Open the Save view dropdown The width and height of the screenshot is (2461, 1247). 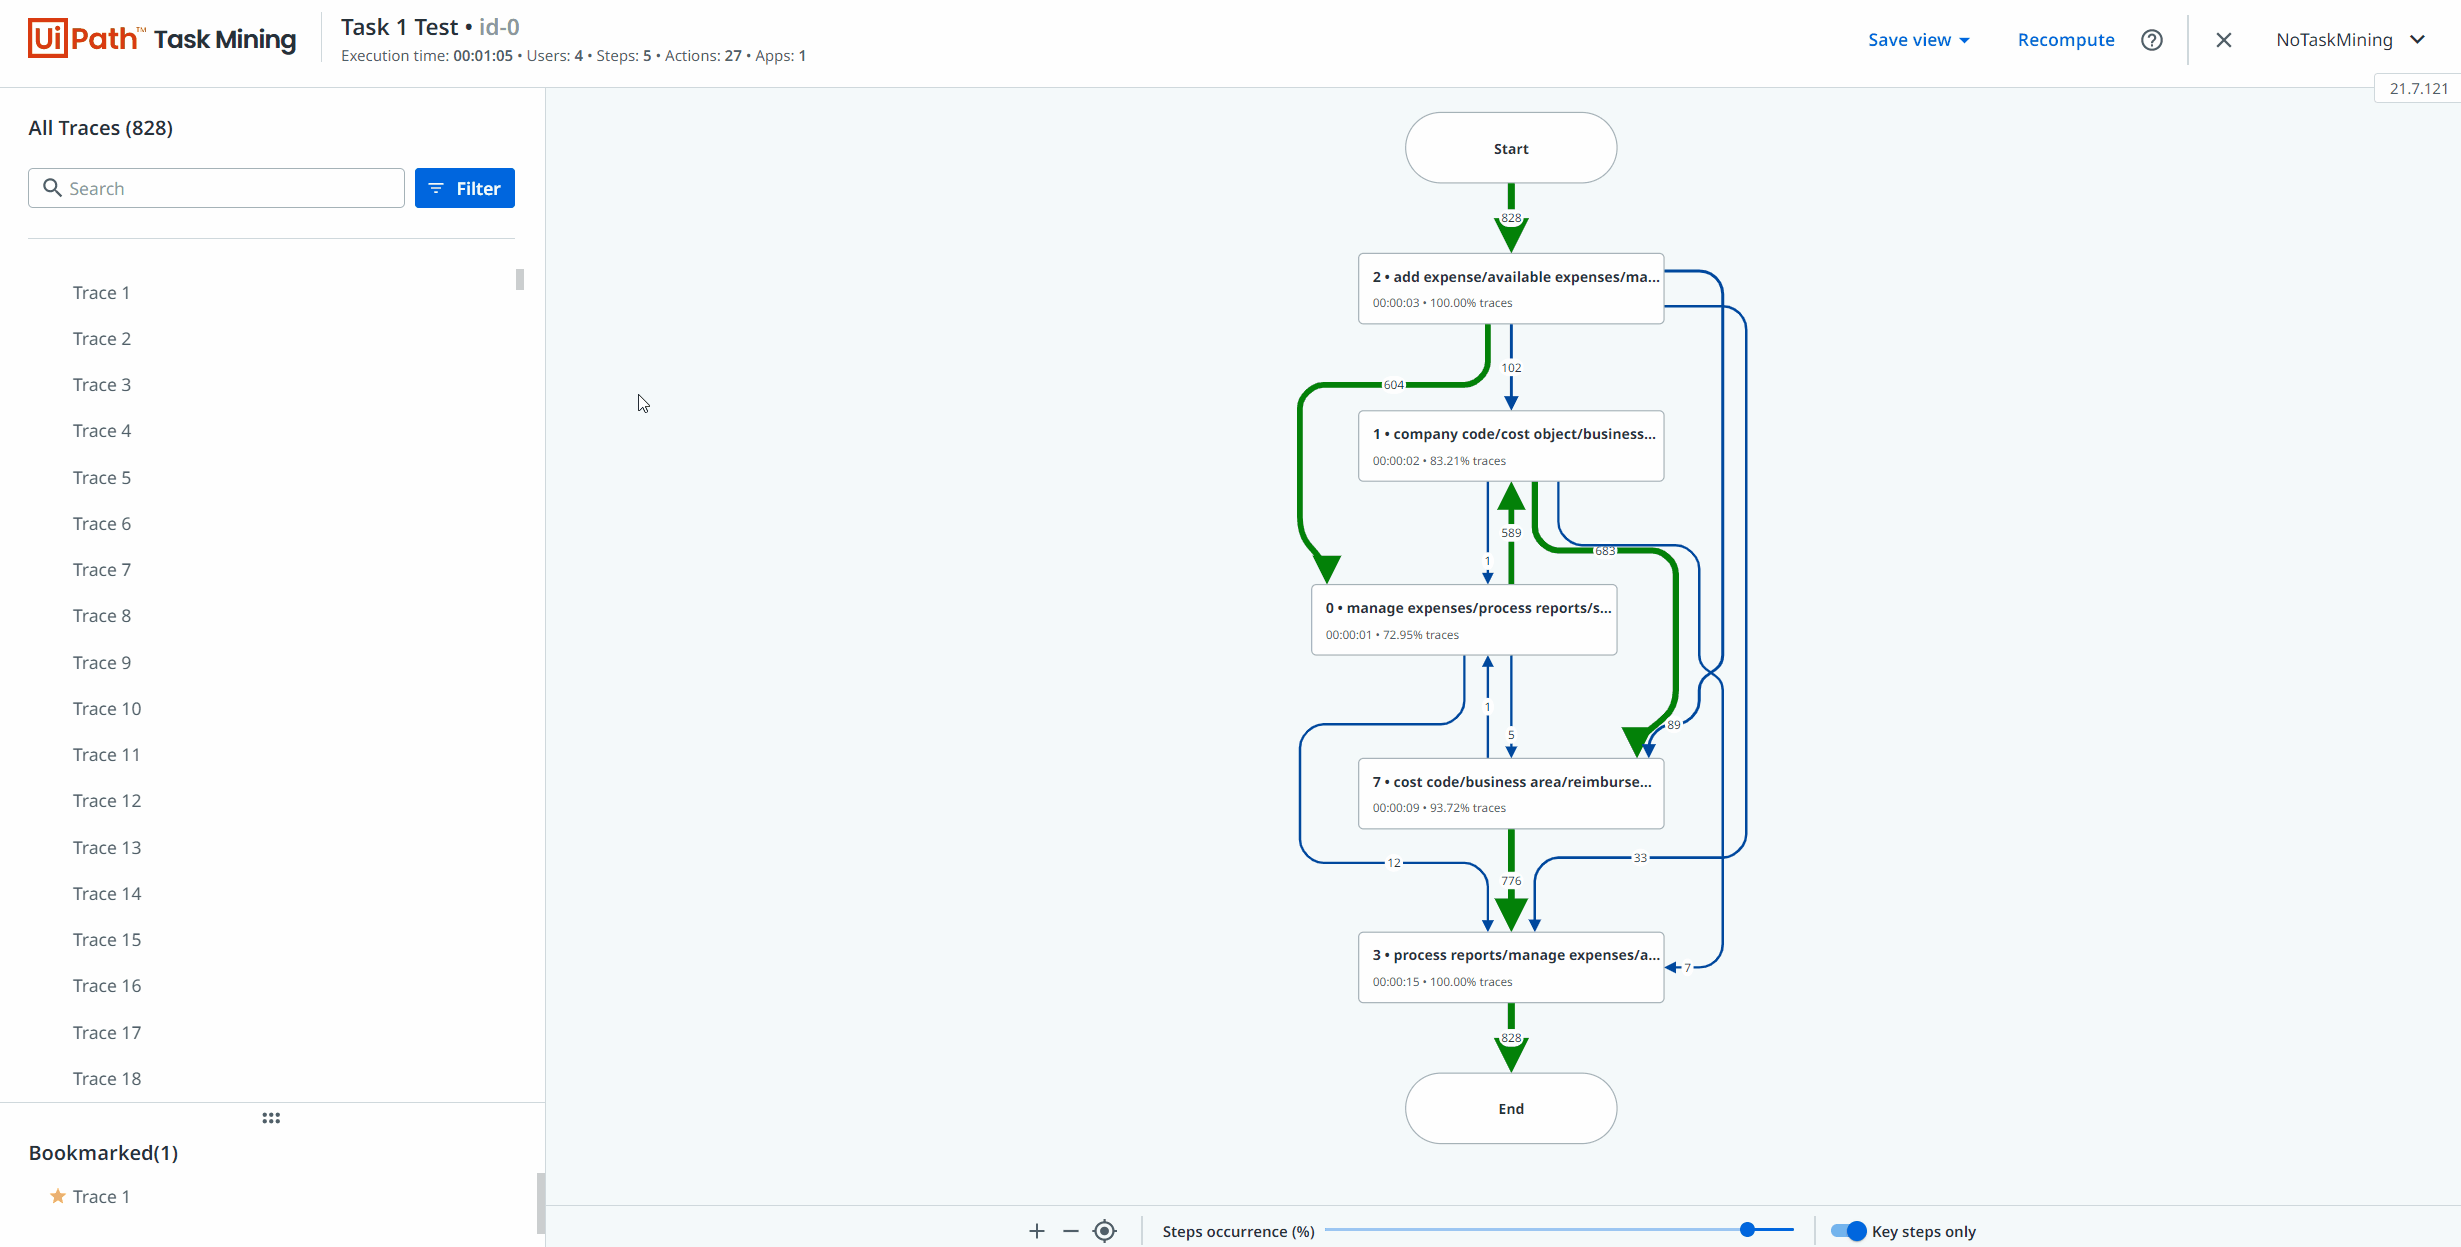(1918, 40)
